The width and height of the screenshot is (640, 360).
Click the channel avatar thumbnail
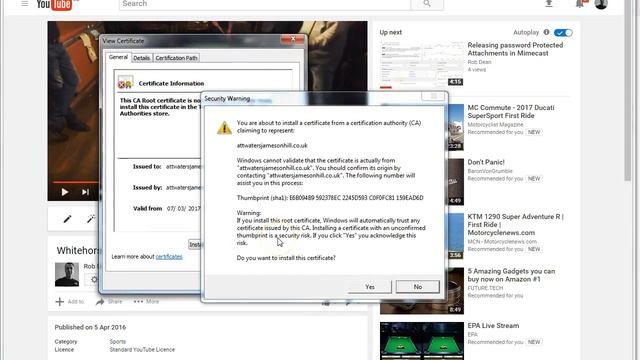pos(67,274)
